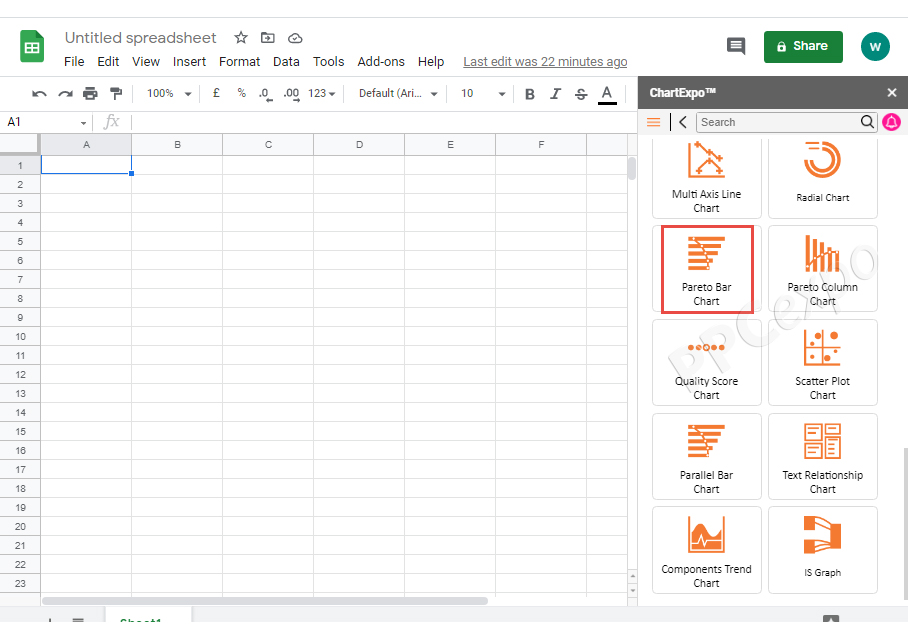Open the Insert menu

[x=190, y=62]
